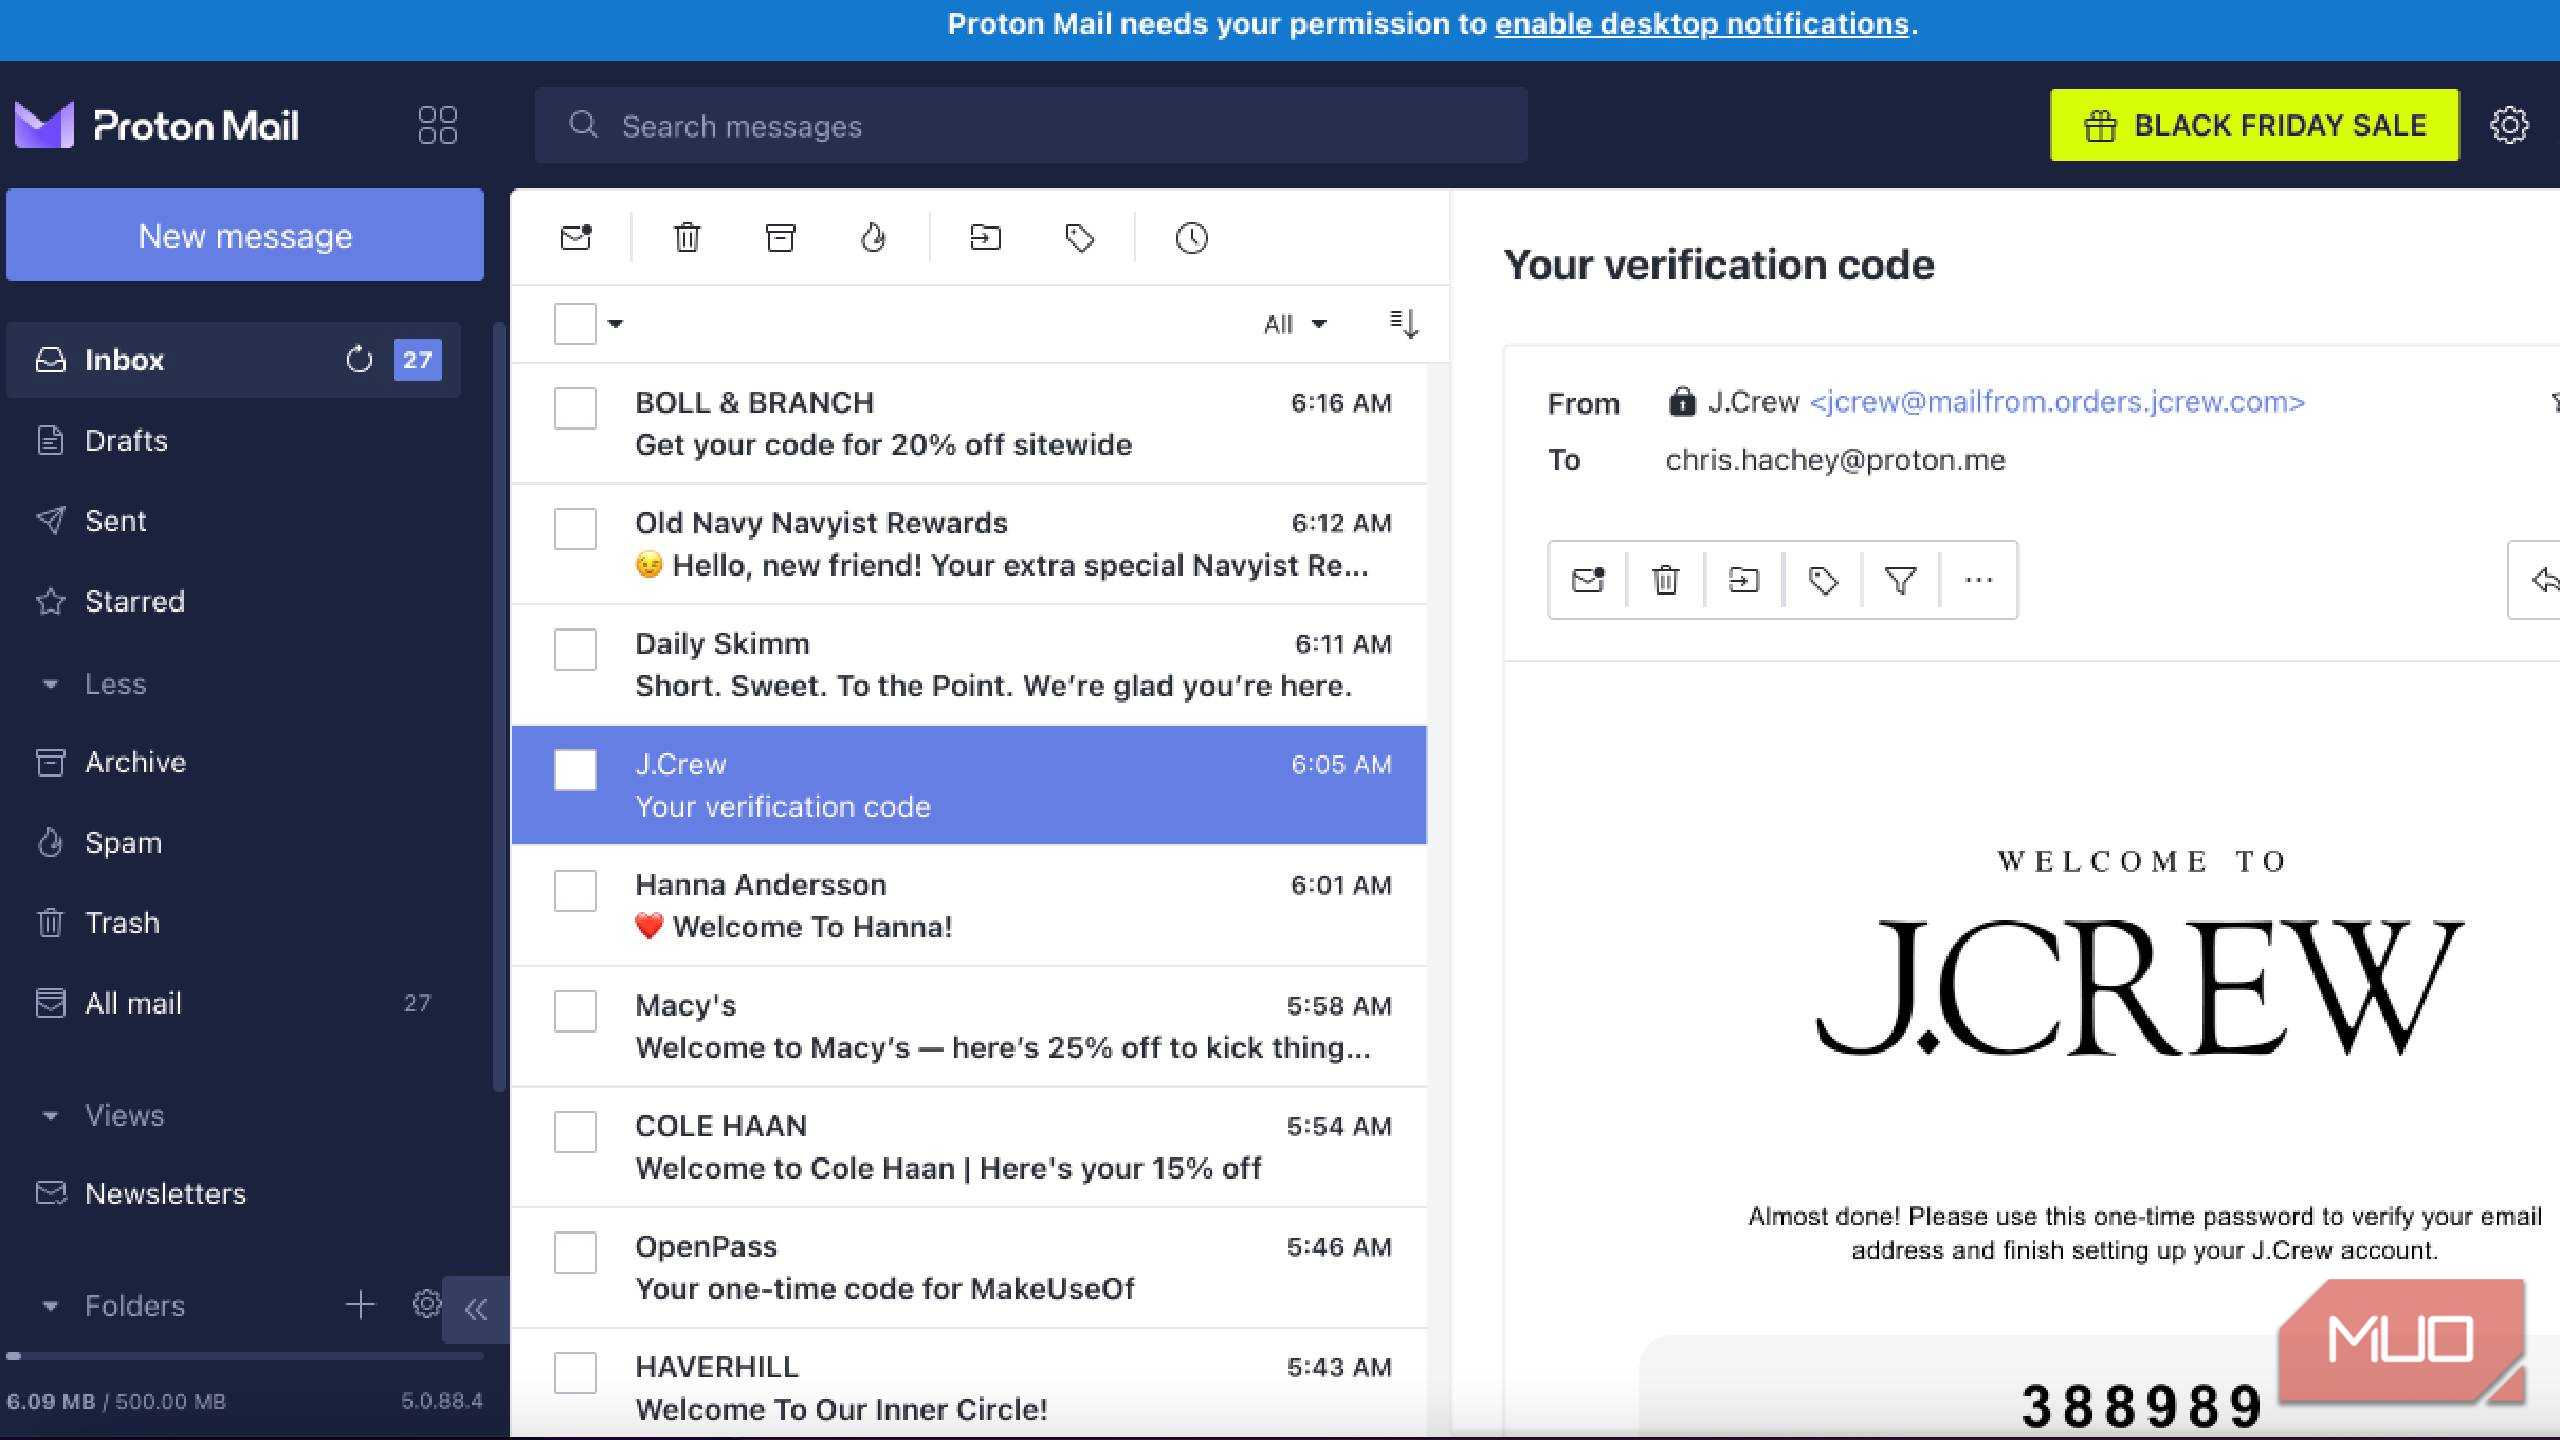
Task: Tick the Macy's message checkbox
Action: click(x=575, y=1011)
